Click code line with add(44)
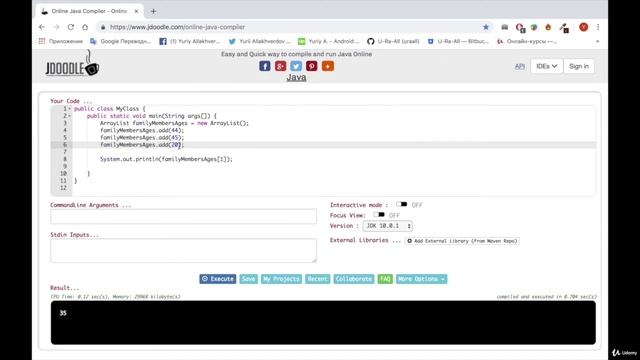This screenshot has width=640, height=360. [x=142, y=130]
